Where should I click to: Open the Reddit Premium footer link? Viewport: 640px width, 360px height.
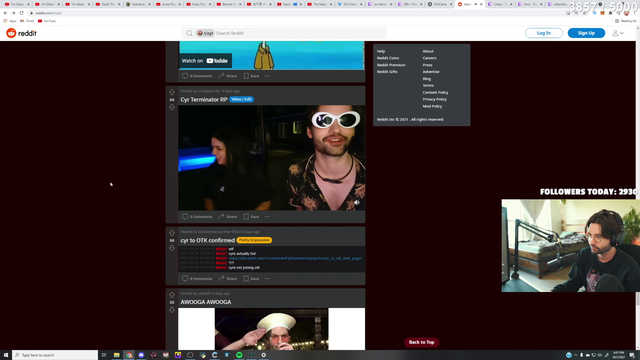click(391, 65)
